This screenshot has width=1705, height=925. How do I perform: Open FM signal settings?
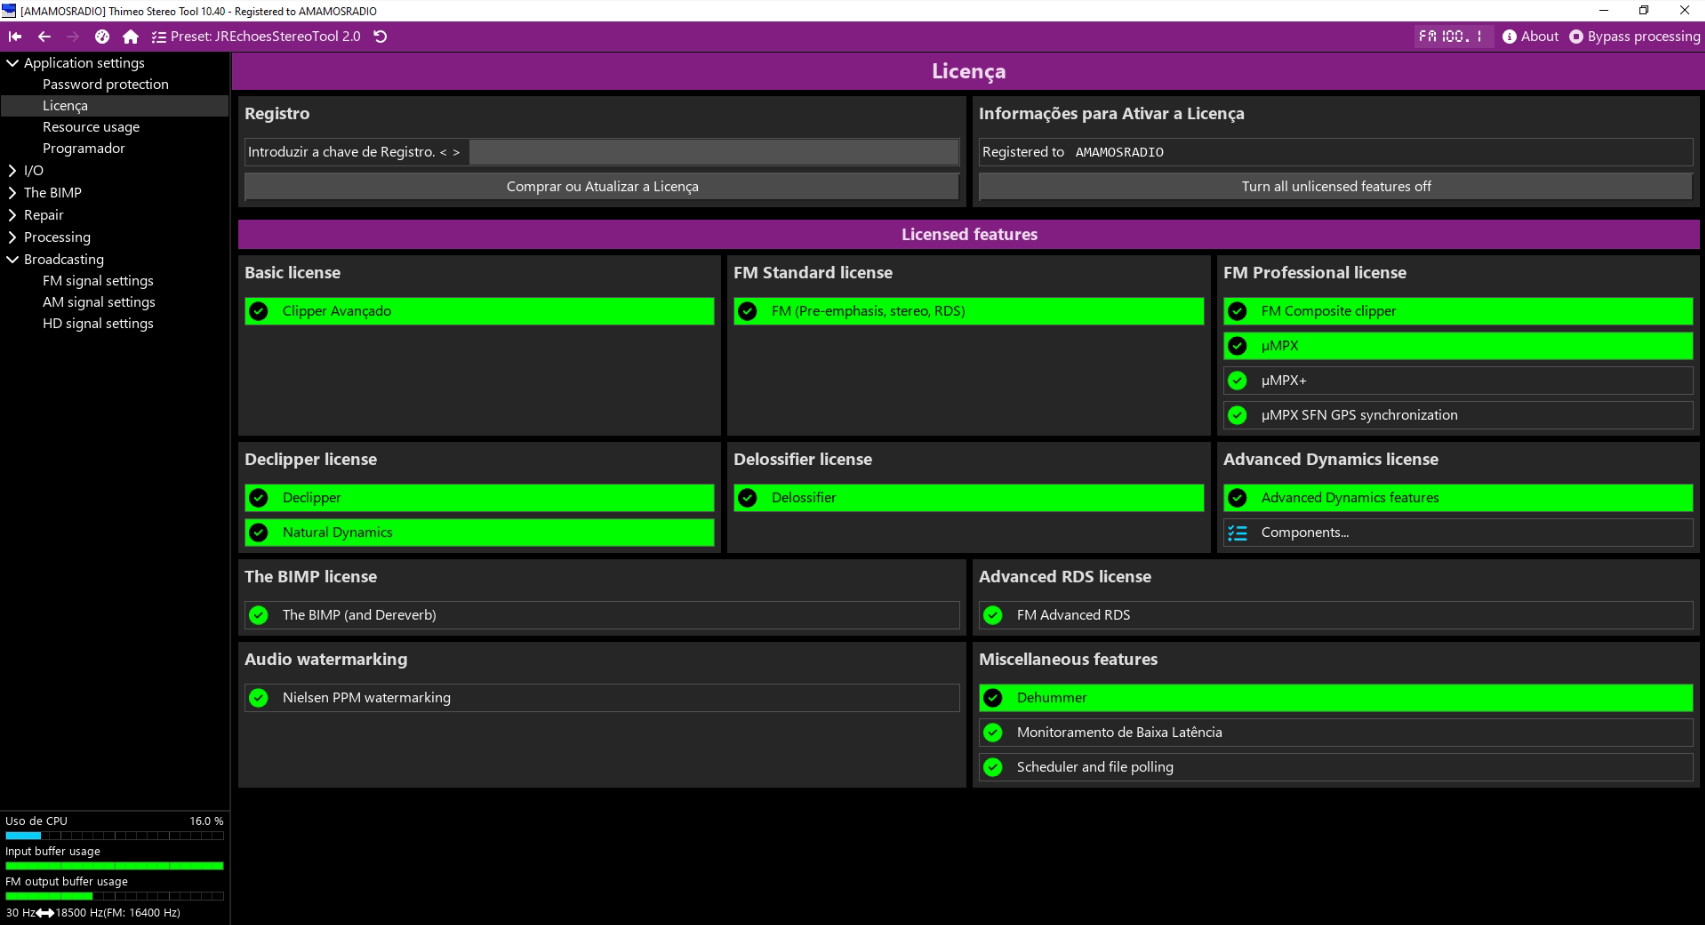[98, 281]
